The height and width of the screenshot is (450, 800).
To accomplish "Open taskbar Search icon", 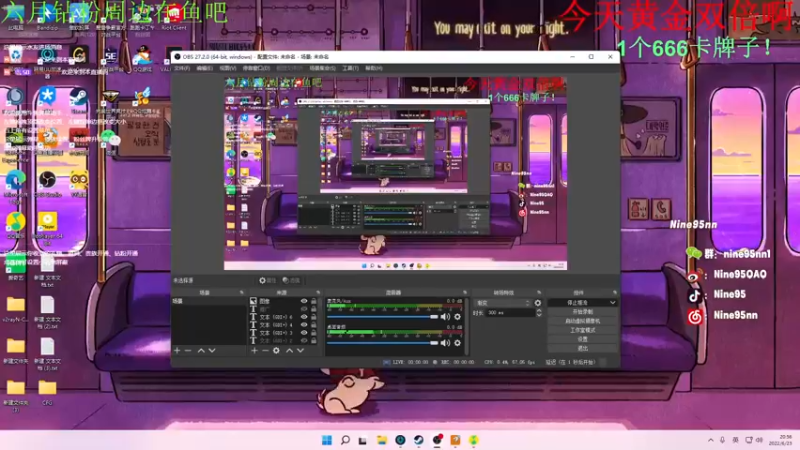I will point(345,440).
